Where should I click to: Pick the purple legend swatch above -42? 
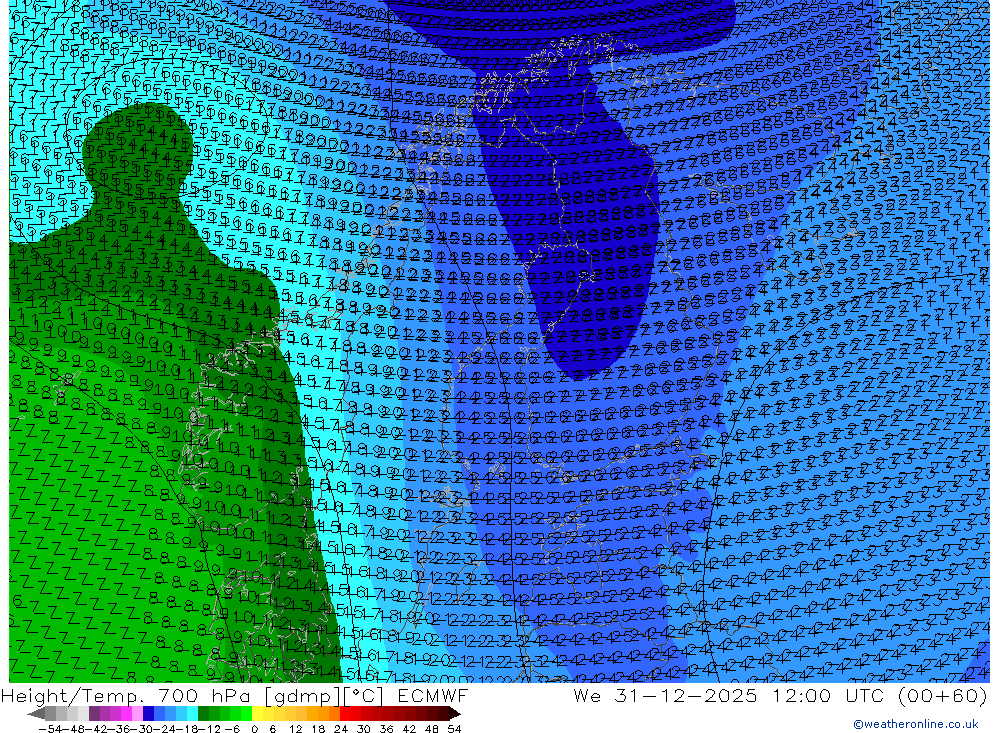(x=94, y=713)
